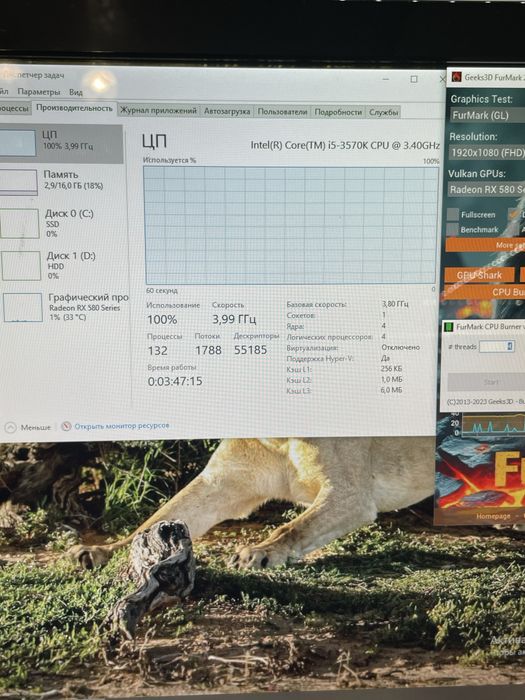Open the Параметры menu in Task Manager
Viewport: 525px width, 700px height.
point(39,92)
